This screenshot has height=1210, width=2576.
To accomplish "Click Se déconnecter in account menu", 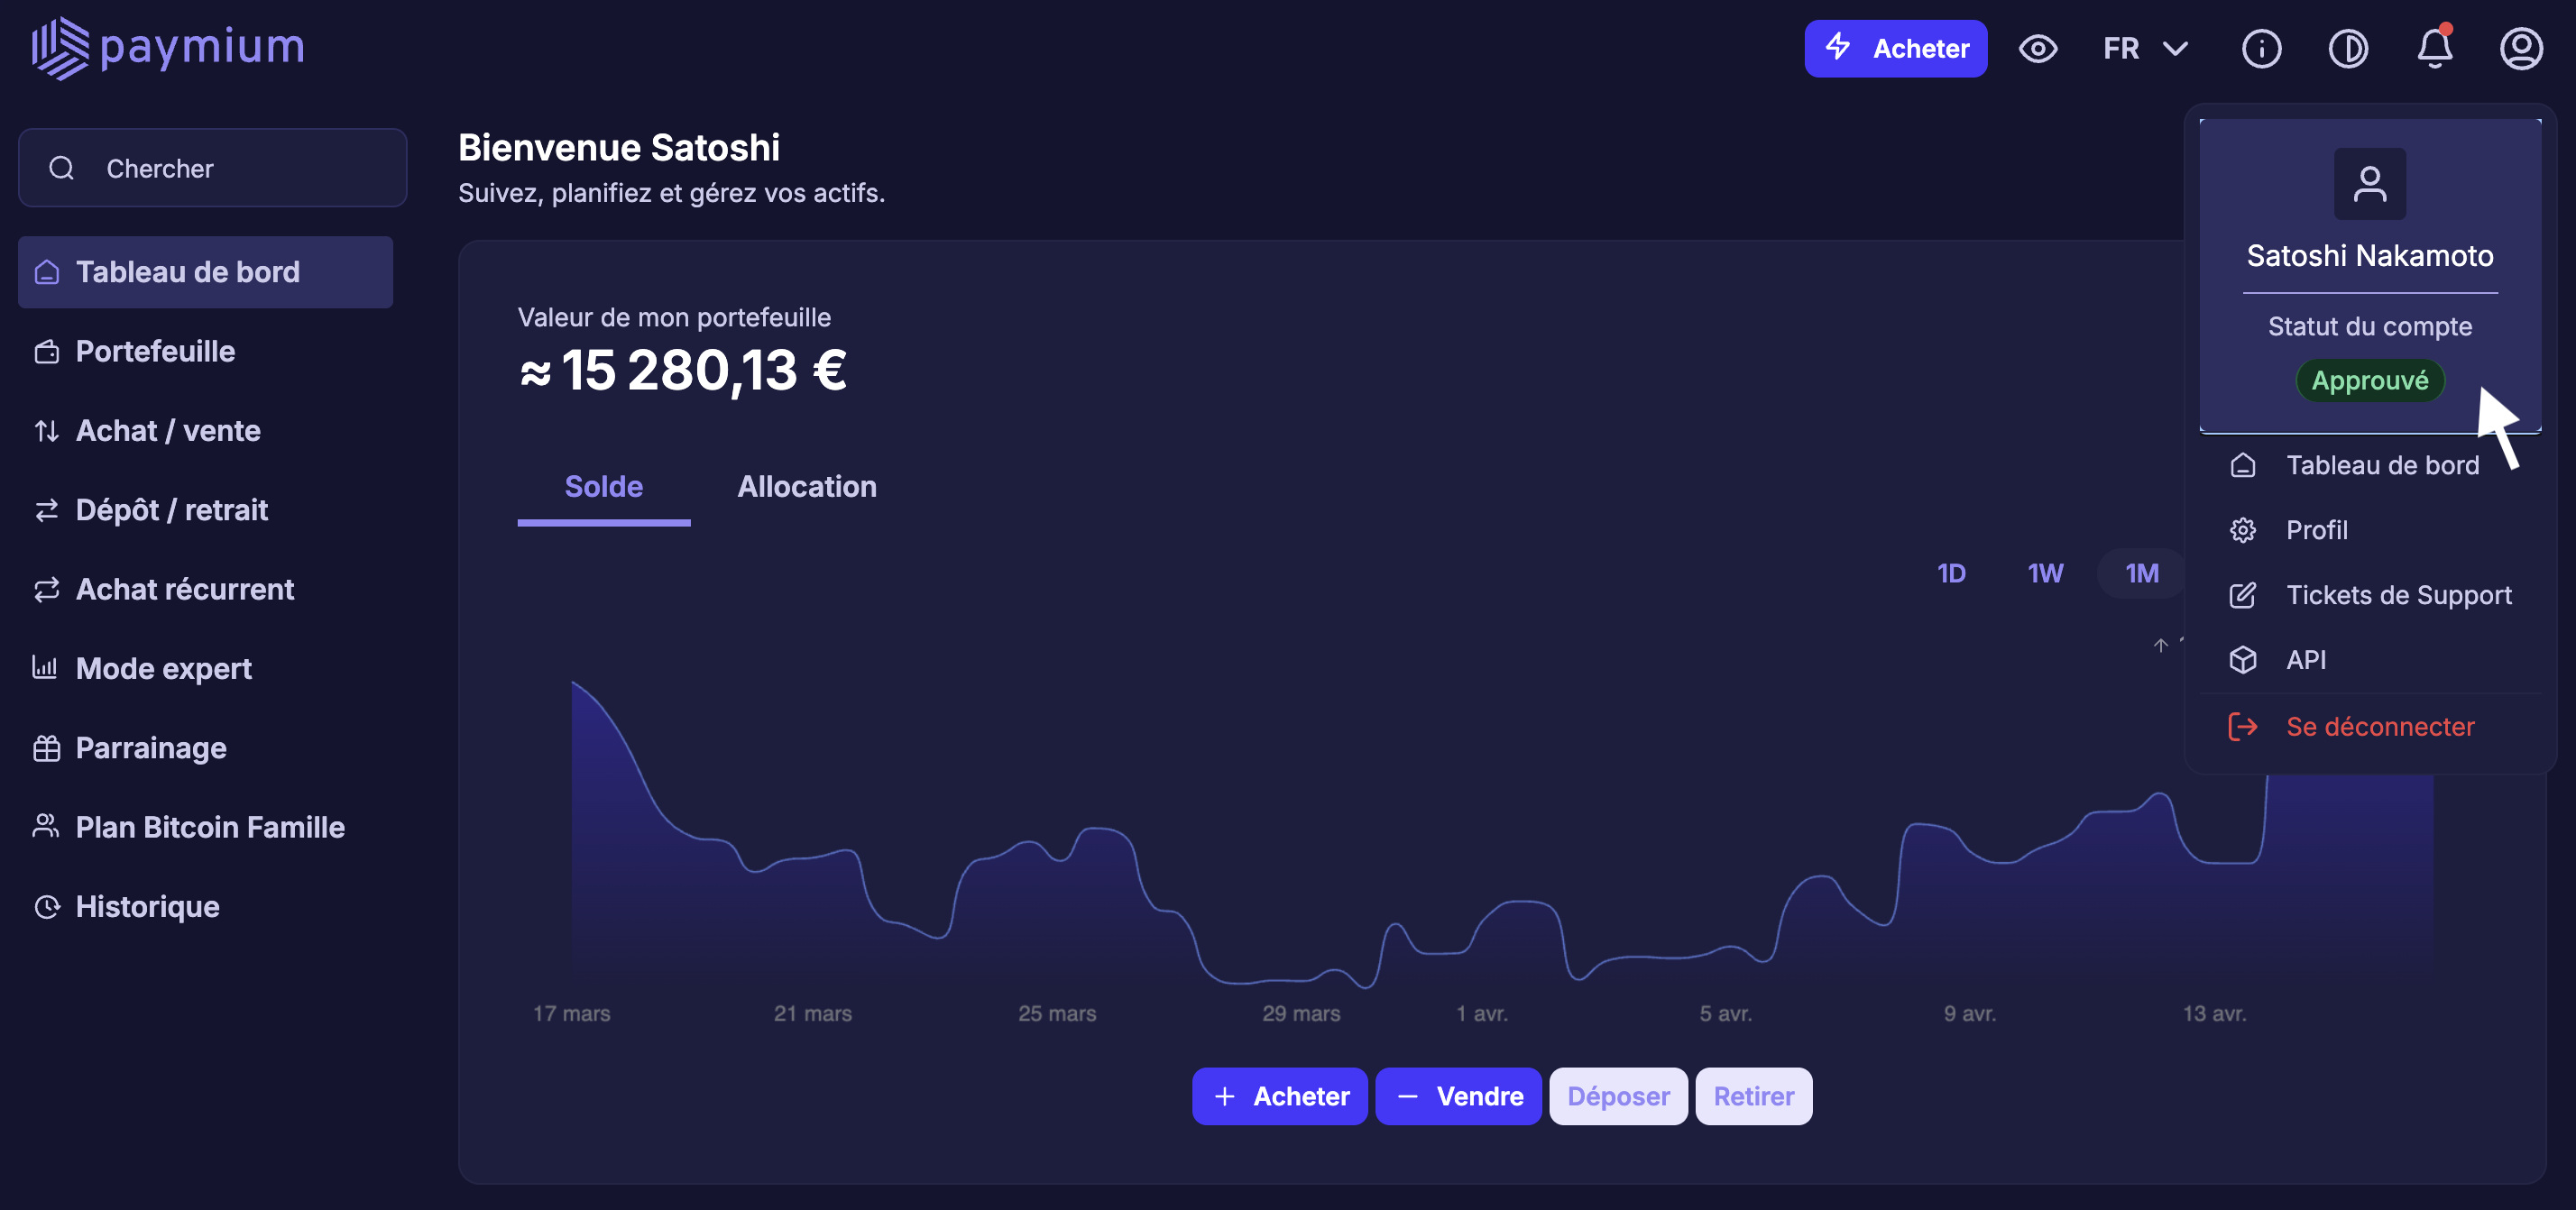I will point(2379,727).
